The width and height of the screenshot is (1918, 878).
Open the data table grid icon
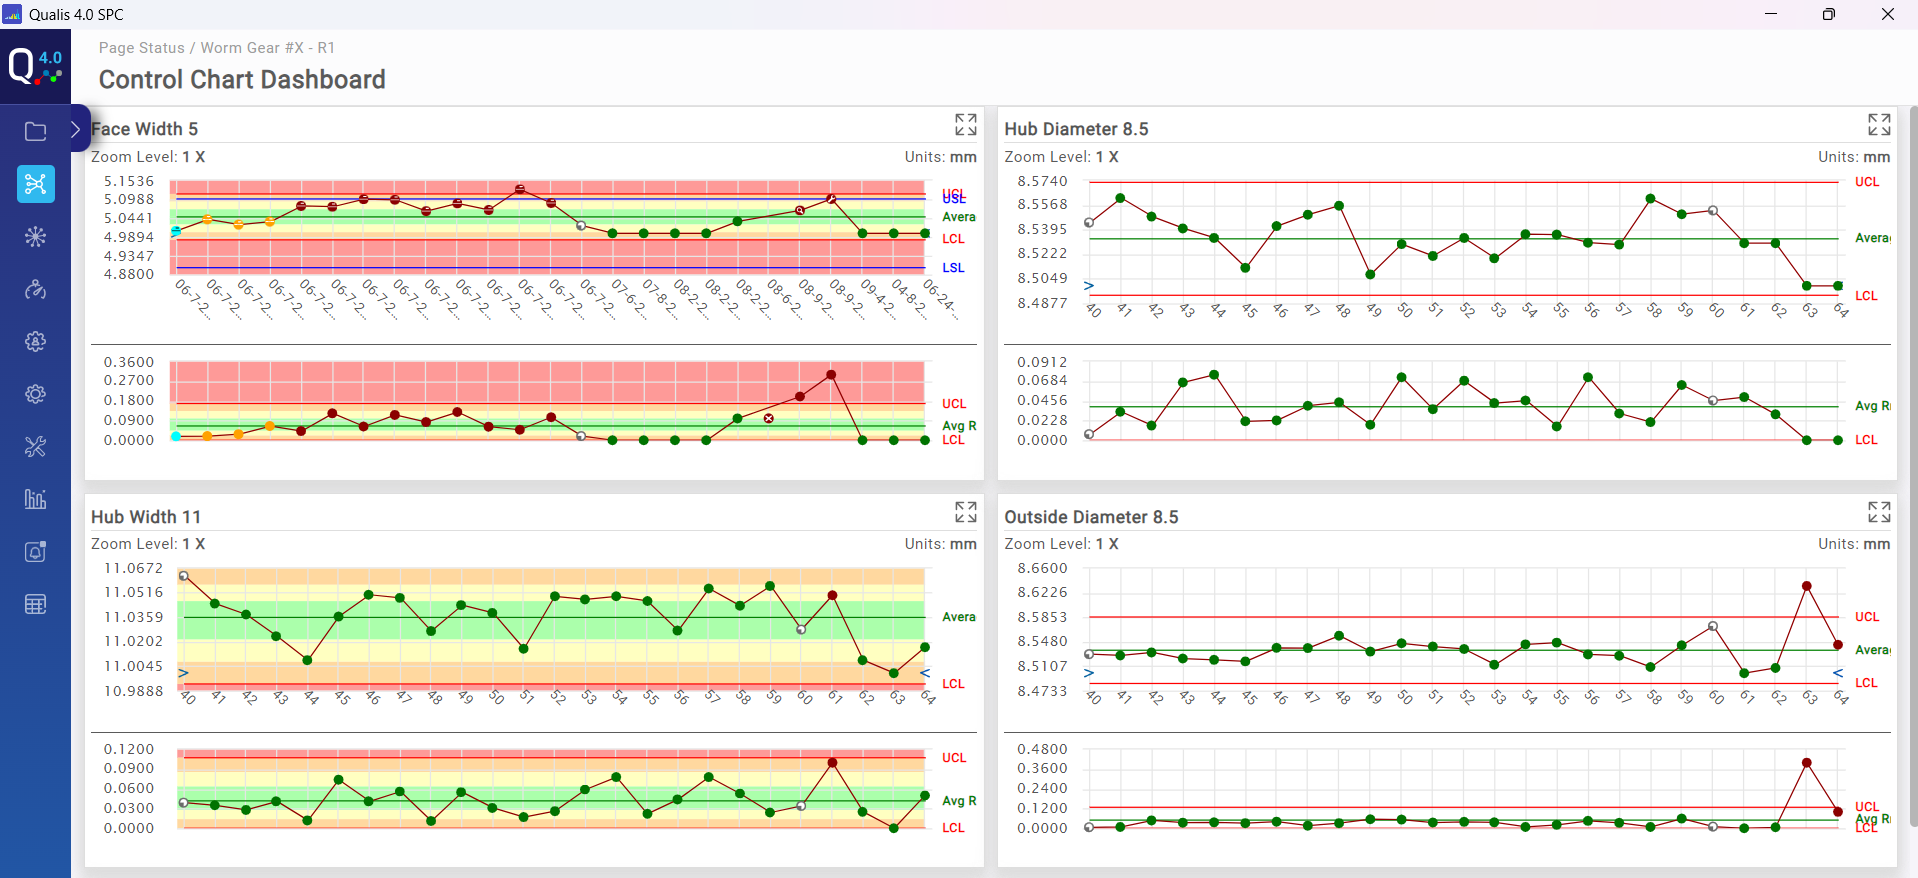point(35,604)
